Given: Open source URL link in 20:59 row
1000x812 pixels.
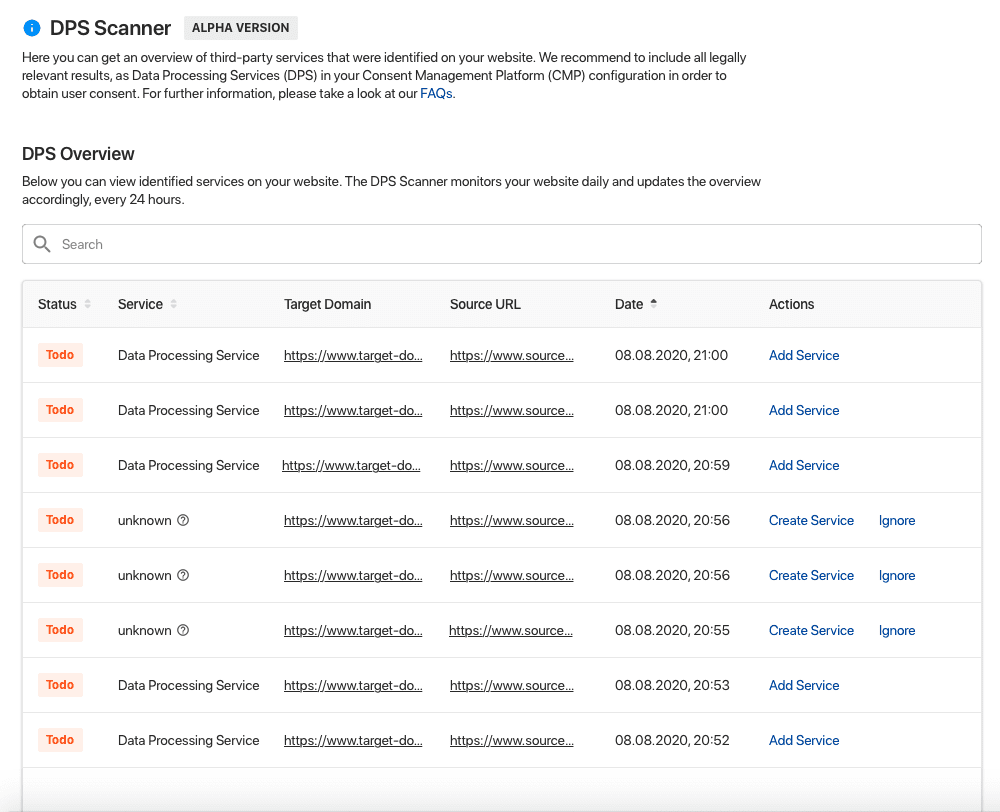Looking at the screenshot, I should [511, 465].
